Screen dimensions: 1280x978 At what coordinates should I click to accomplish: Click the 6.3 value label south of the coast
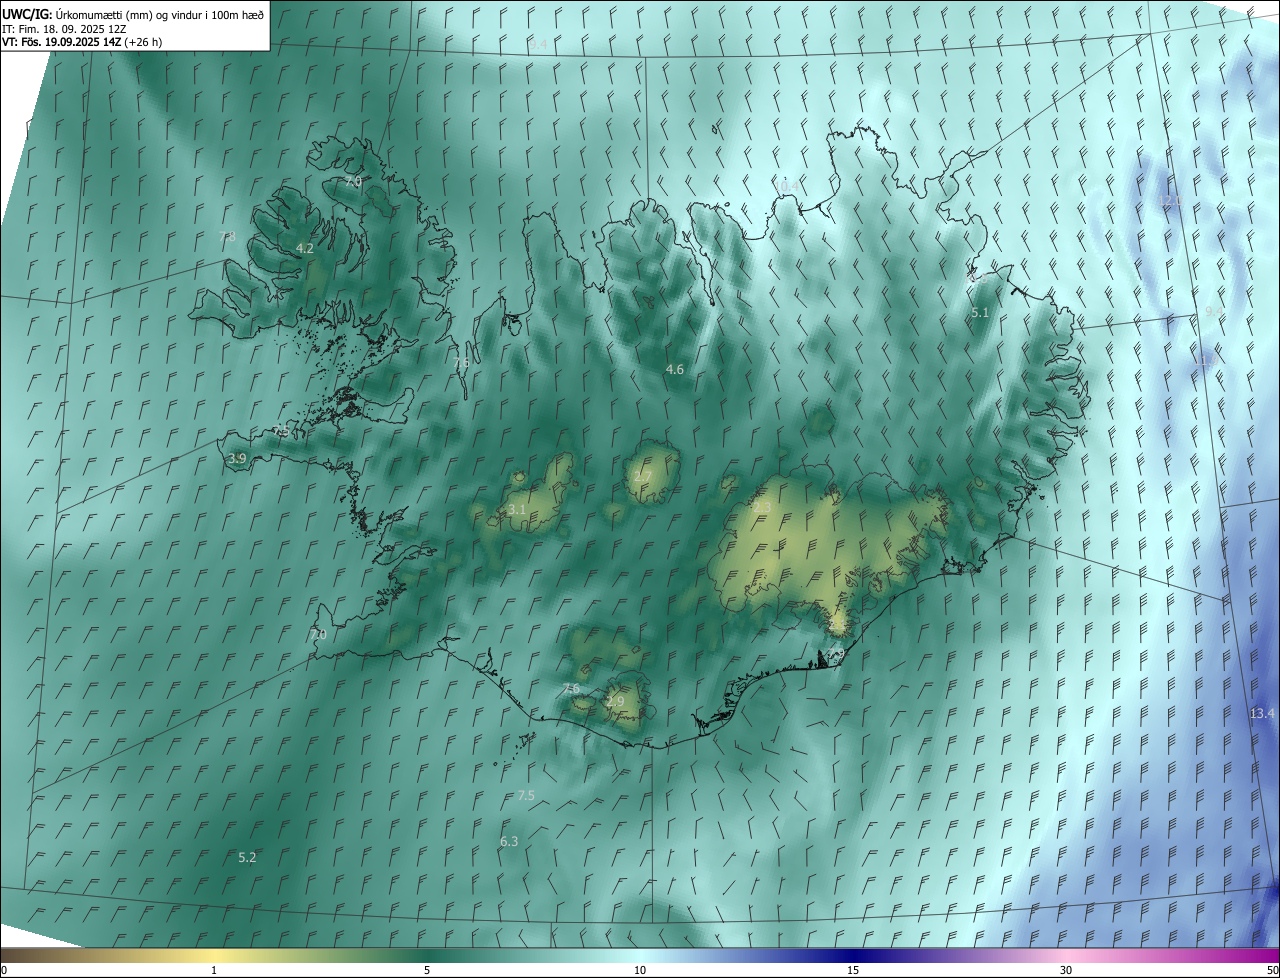509,841
